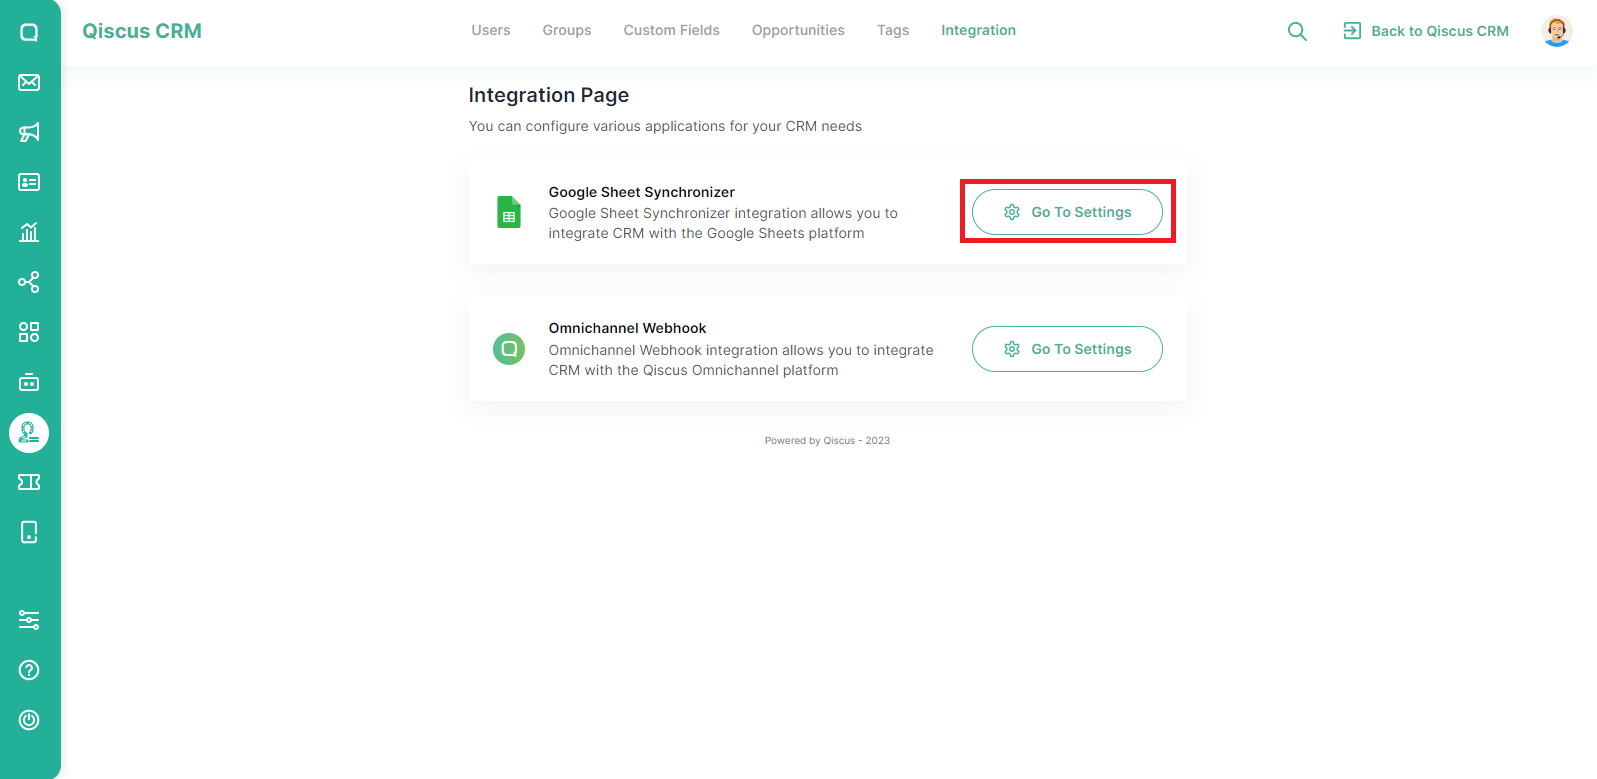This screenshot has width=1597, height=779.
Task: Click the Integration Page heading
Action: (x=549, y=95)
